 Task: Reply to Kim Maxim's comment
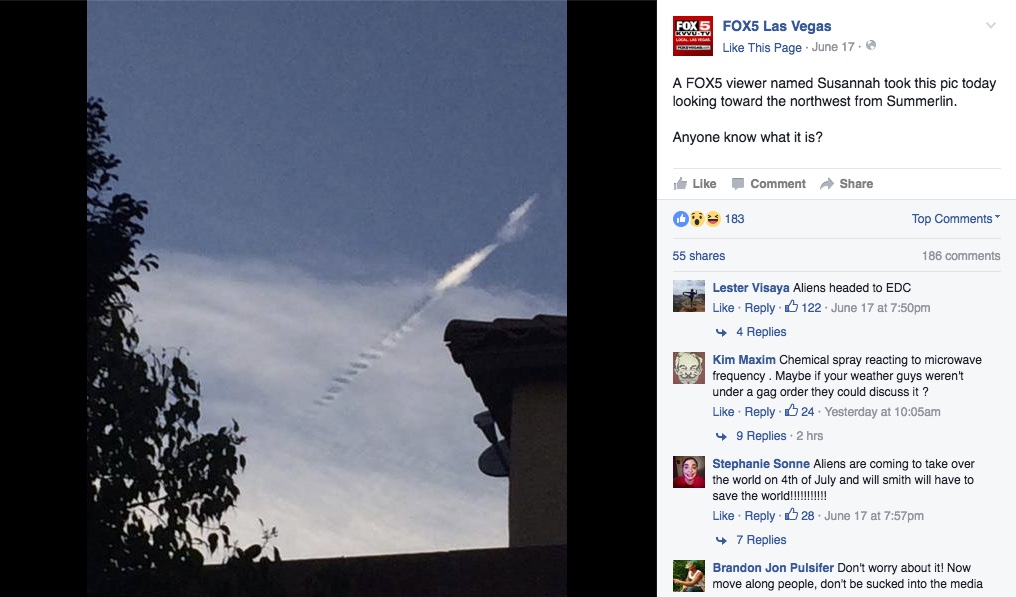pyautogui.click(x=759, y=412)
